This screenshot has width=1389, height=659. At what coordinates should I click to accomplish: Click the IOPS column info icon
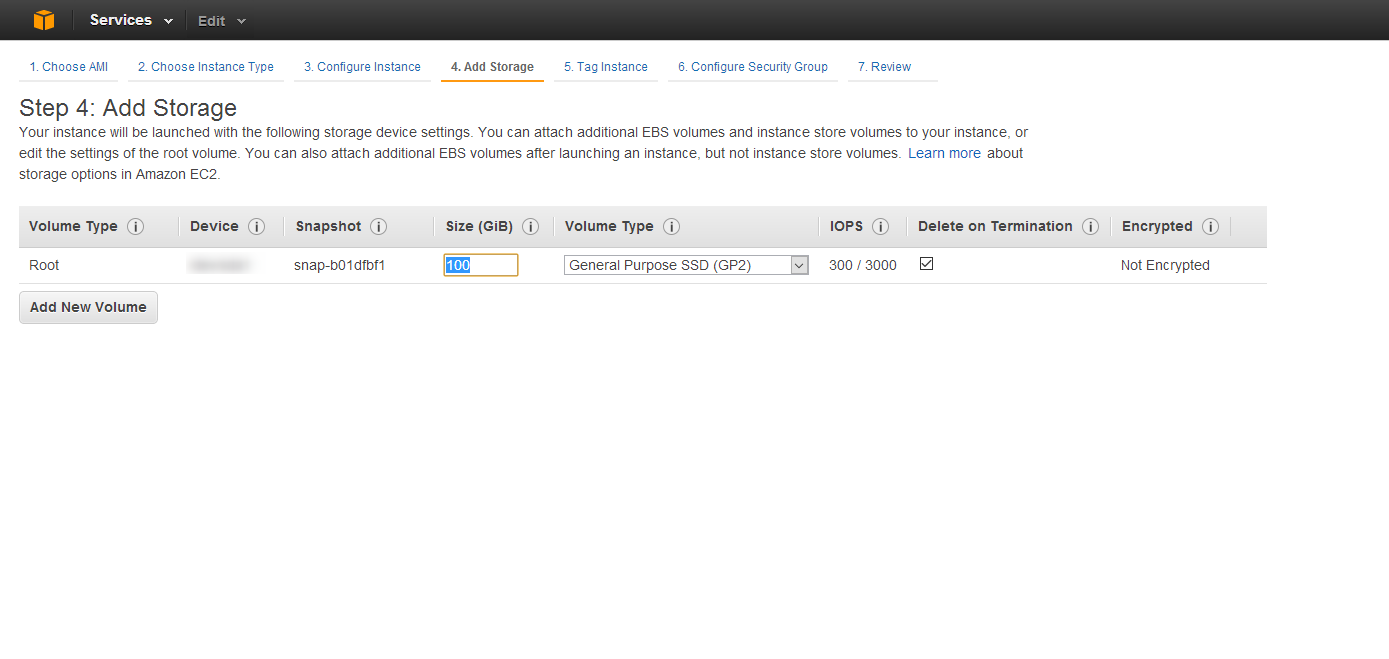pos(881,226)
